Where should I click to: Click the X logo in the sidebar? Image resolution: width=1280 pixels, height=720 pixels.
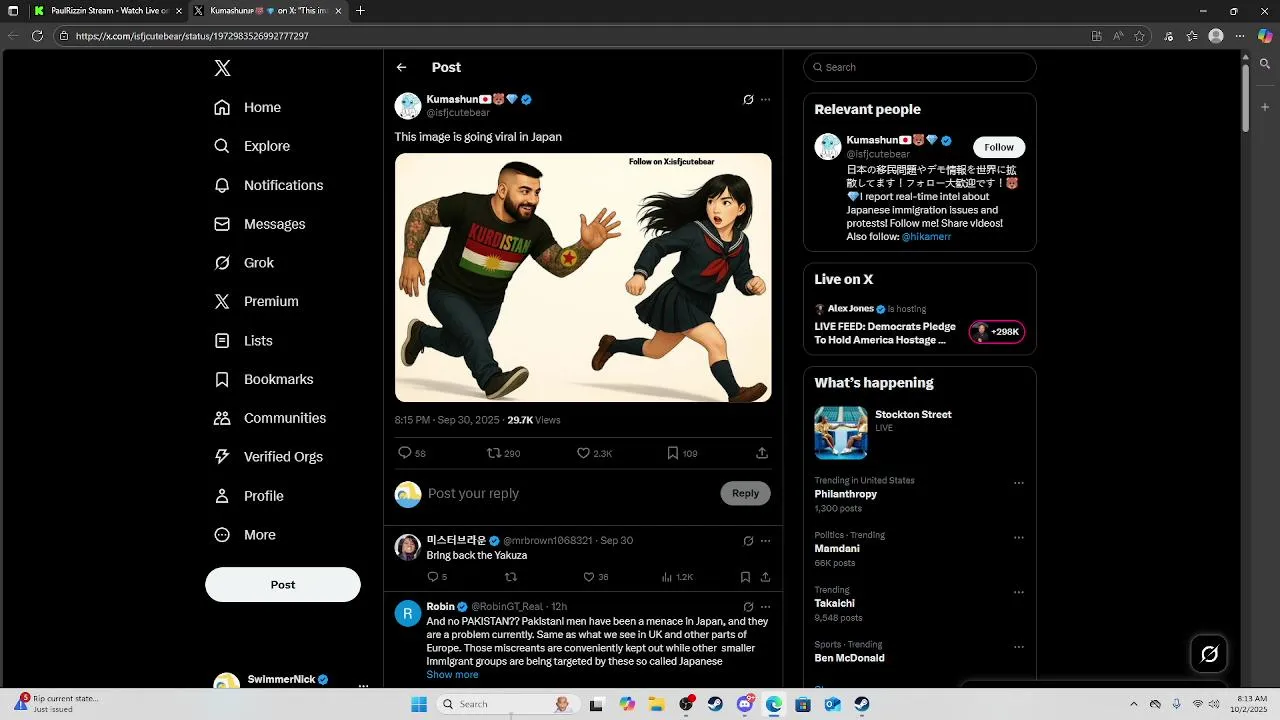click(222, 68)
